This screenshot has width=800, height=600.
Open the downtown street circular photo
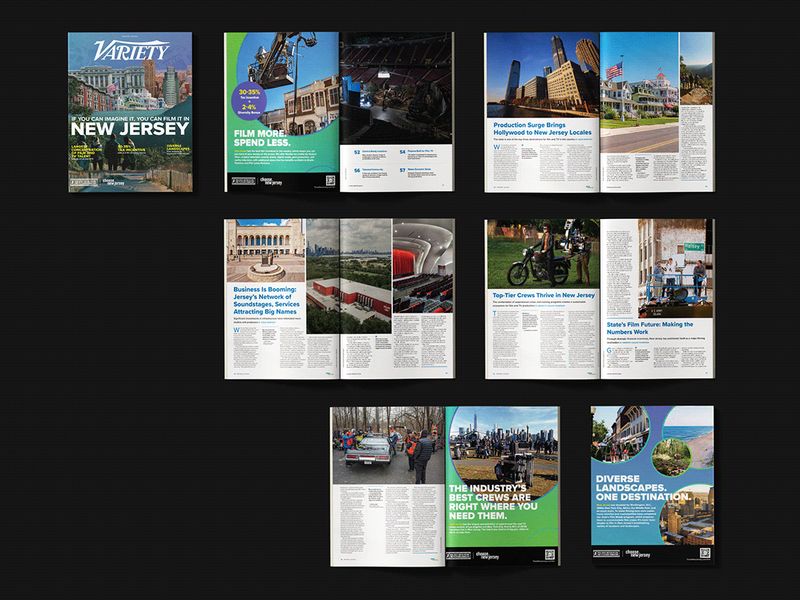[620, 435]
